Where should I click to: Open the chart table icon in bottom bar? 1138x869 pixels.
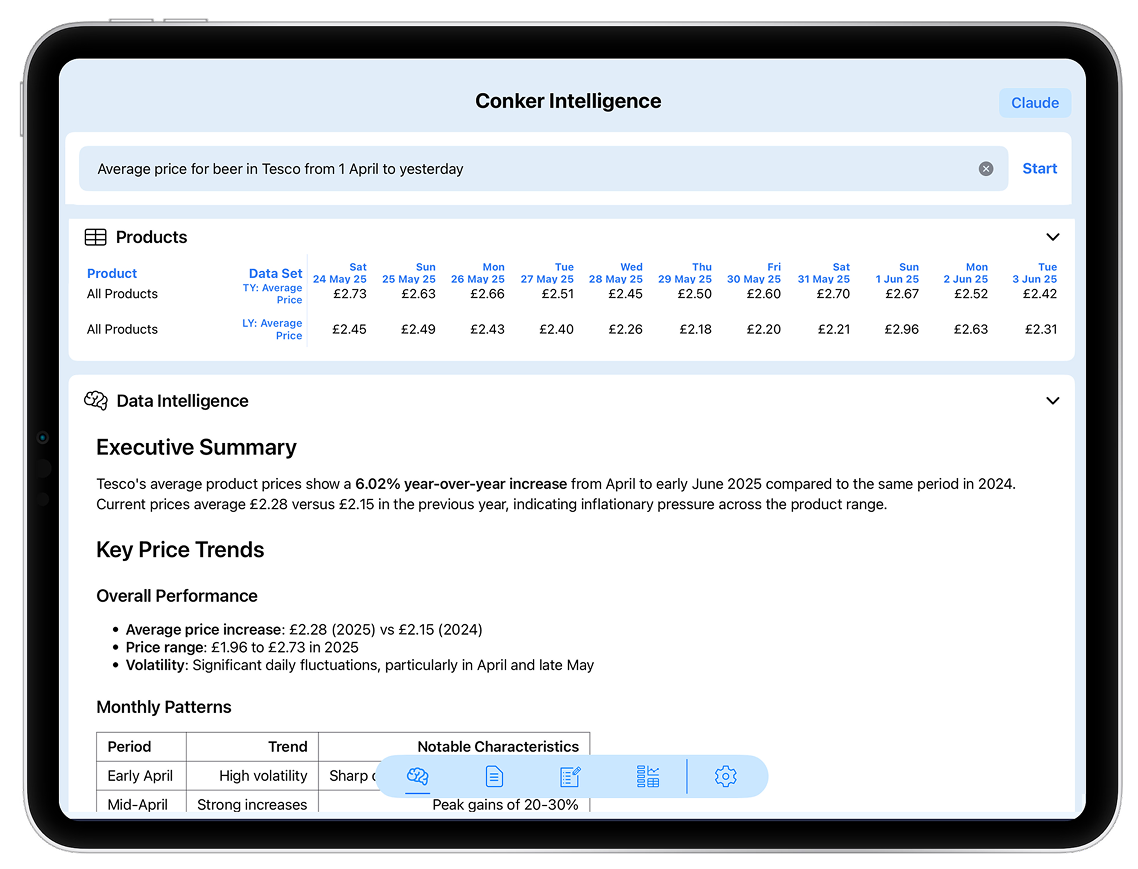tap(647, 776)
